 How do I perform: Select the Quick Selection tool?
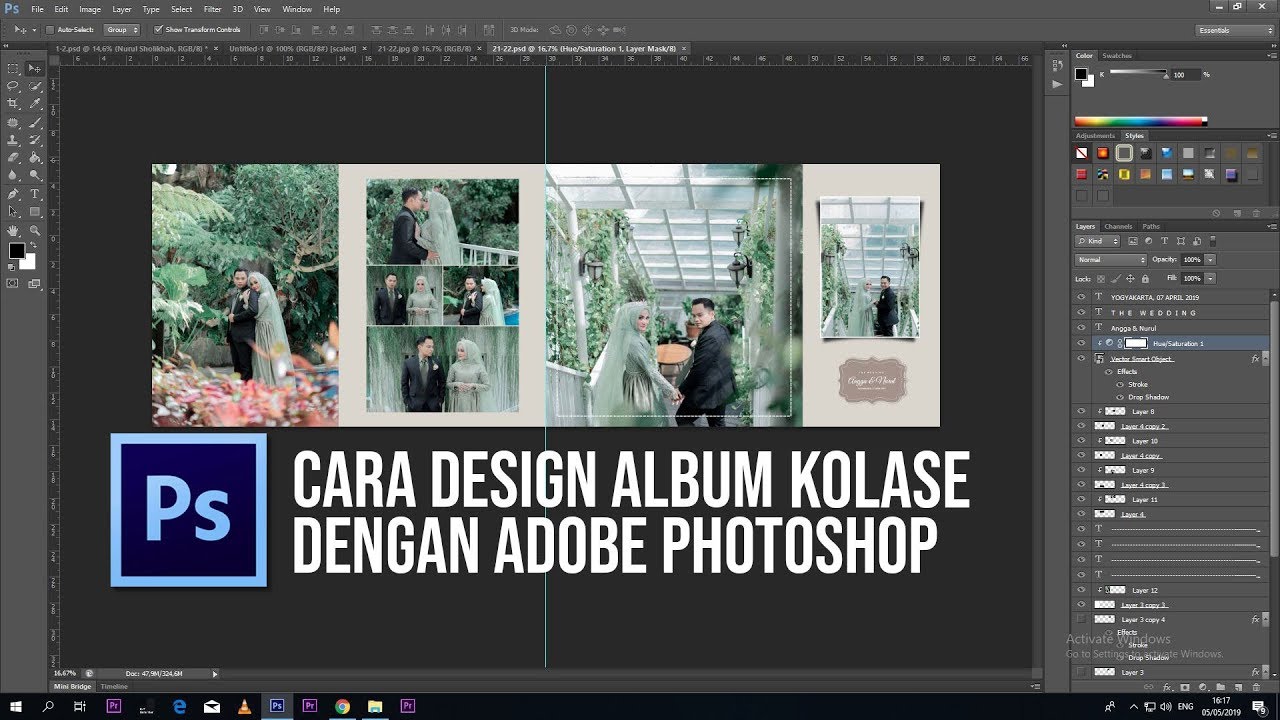[x=35, y=86]
